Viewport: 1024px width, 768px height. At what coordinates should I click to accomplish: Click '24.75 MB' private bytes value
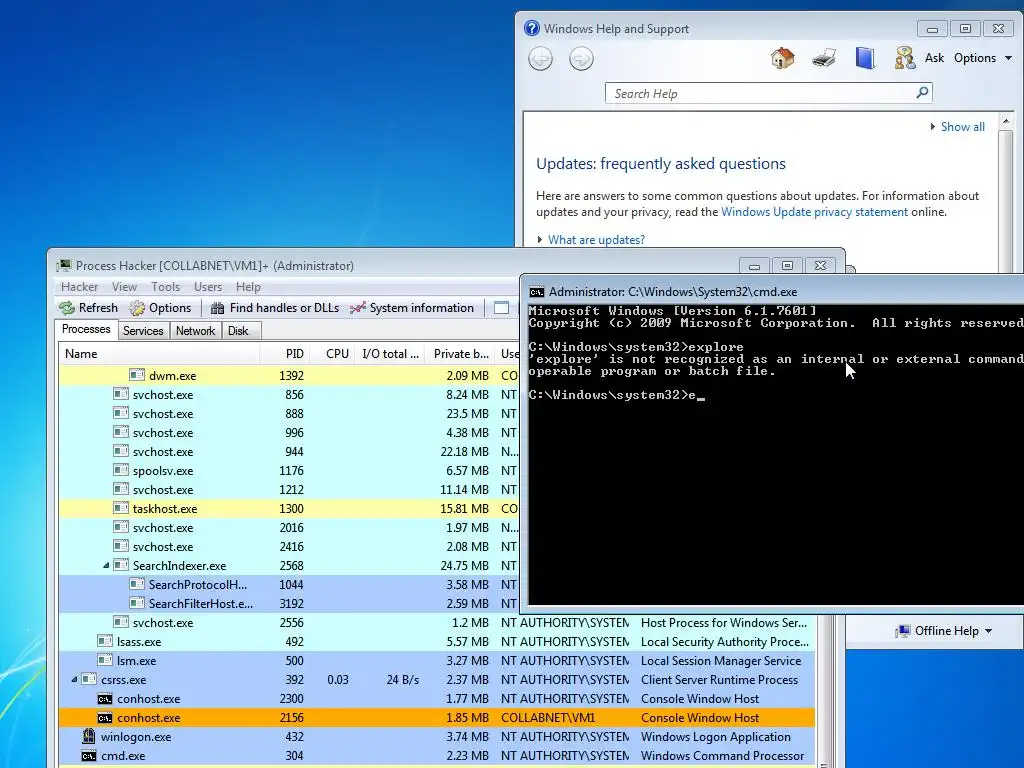point(464,566)
